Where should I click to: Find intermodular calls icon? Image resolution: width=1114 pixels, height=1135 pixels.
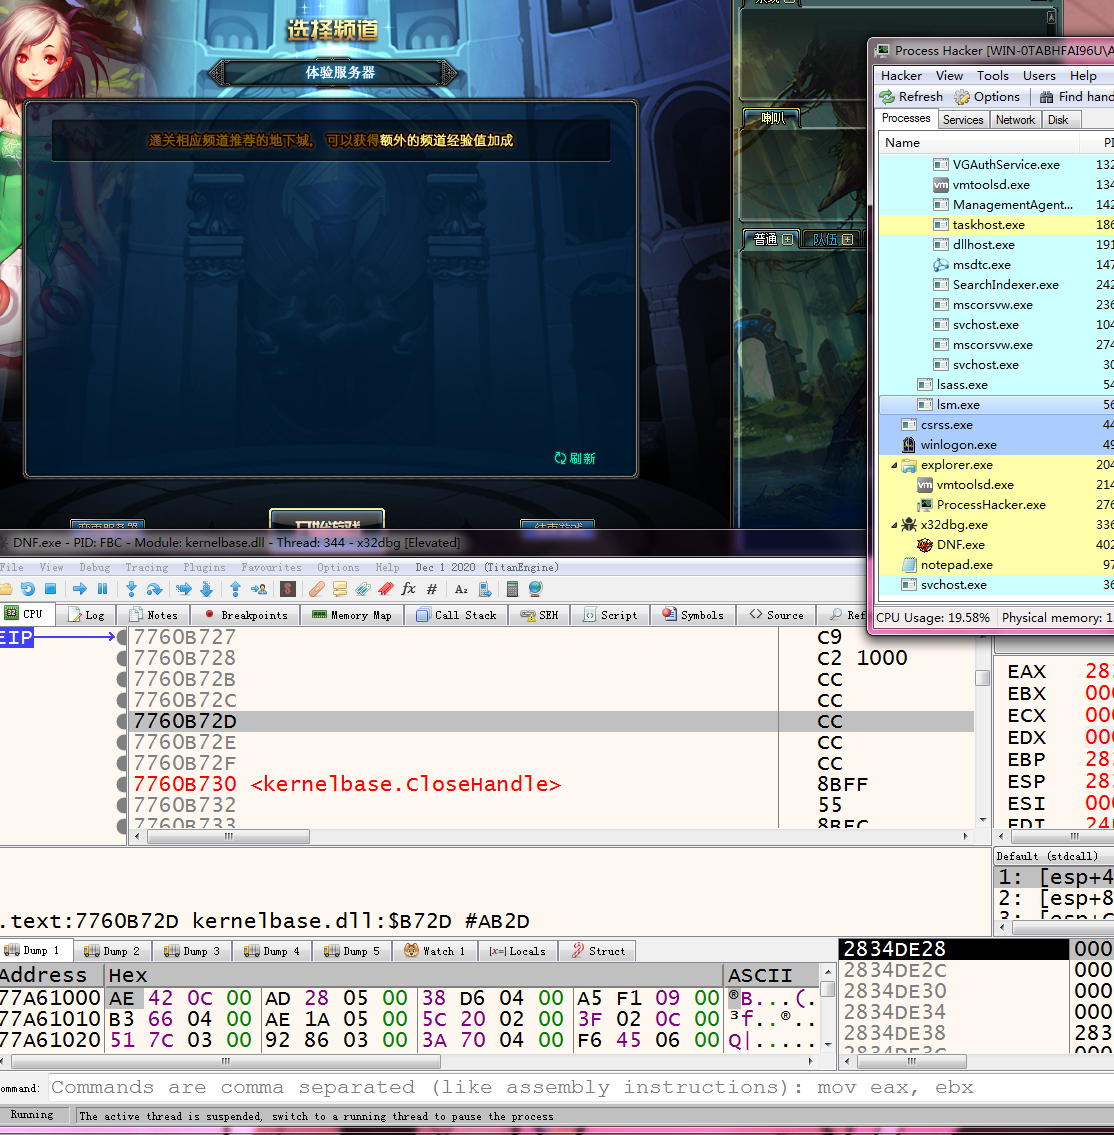coord(485,589)
